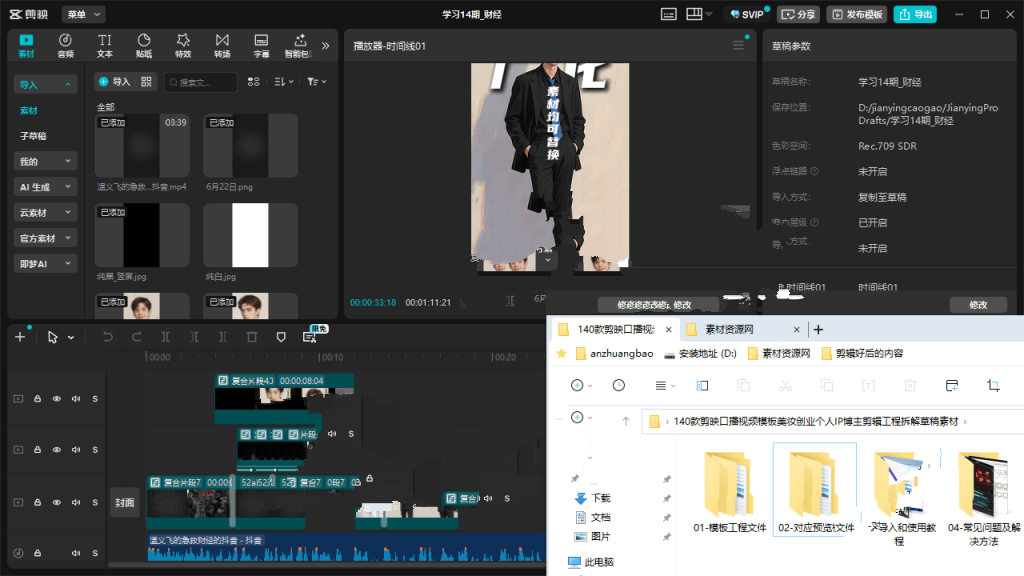Expand the AI 生成 sidebar section

[45, 187]
